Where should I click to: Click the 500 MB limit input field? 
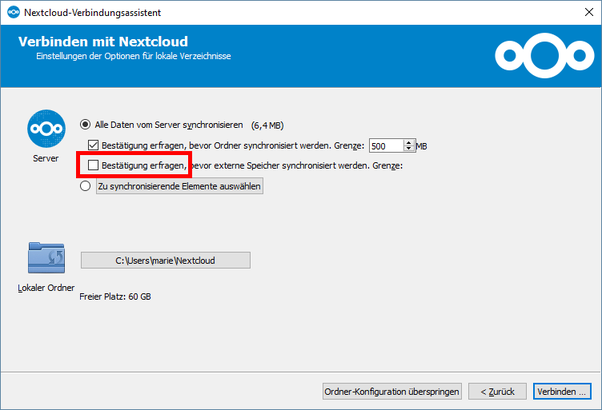(385, 146)
